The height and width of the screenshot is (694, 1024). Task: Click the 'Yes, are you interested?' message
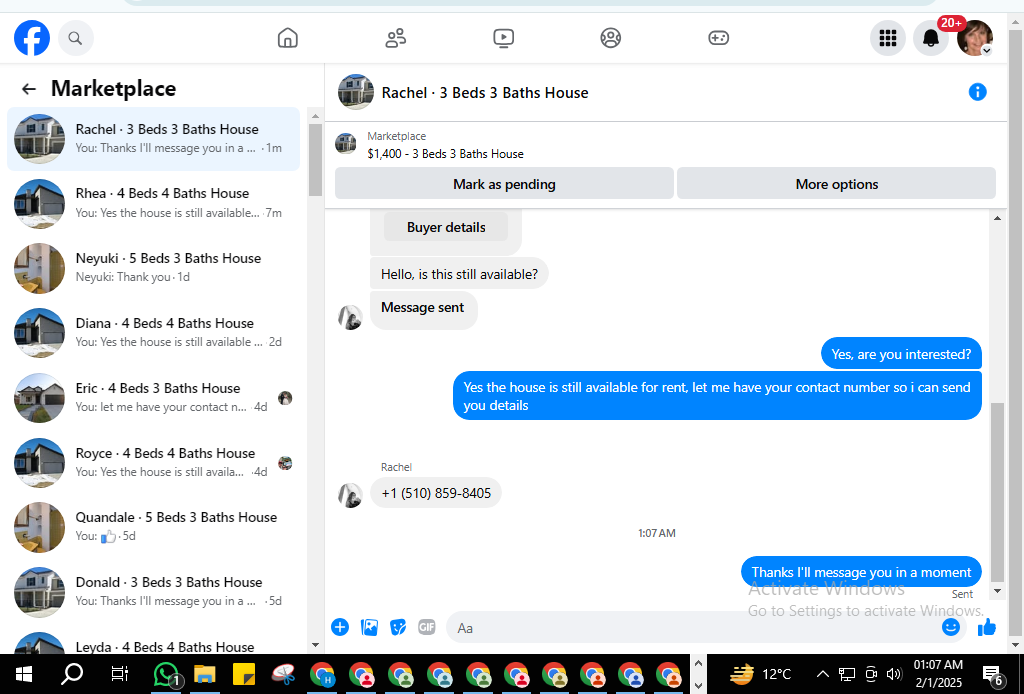[x=901, y=354]
